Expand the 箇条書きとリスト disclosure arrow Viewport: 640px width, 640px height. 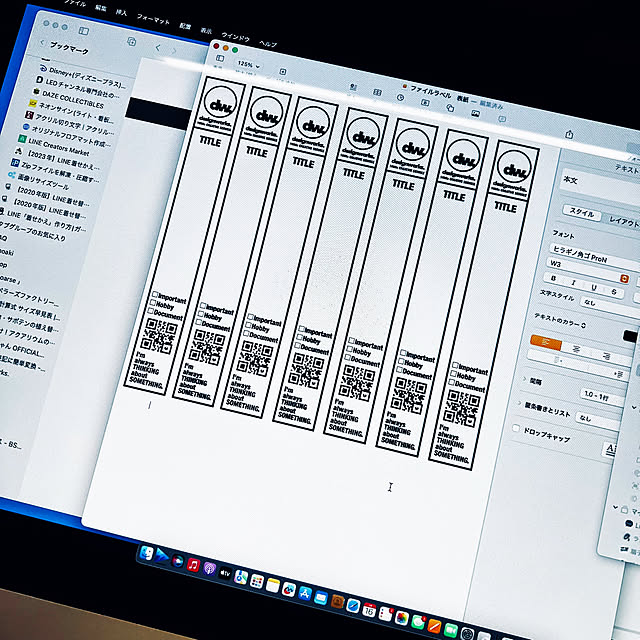pos(519,403)
